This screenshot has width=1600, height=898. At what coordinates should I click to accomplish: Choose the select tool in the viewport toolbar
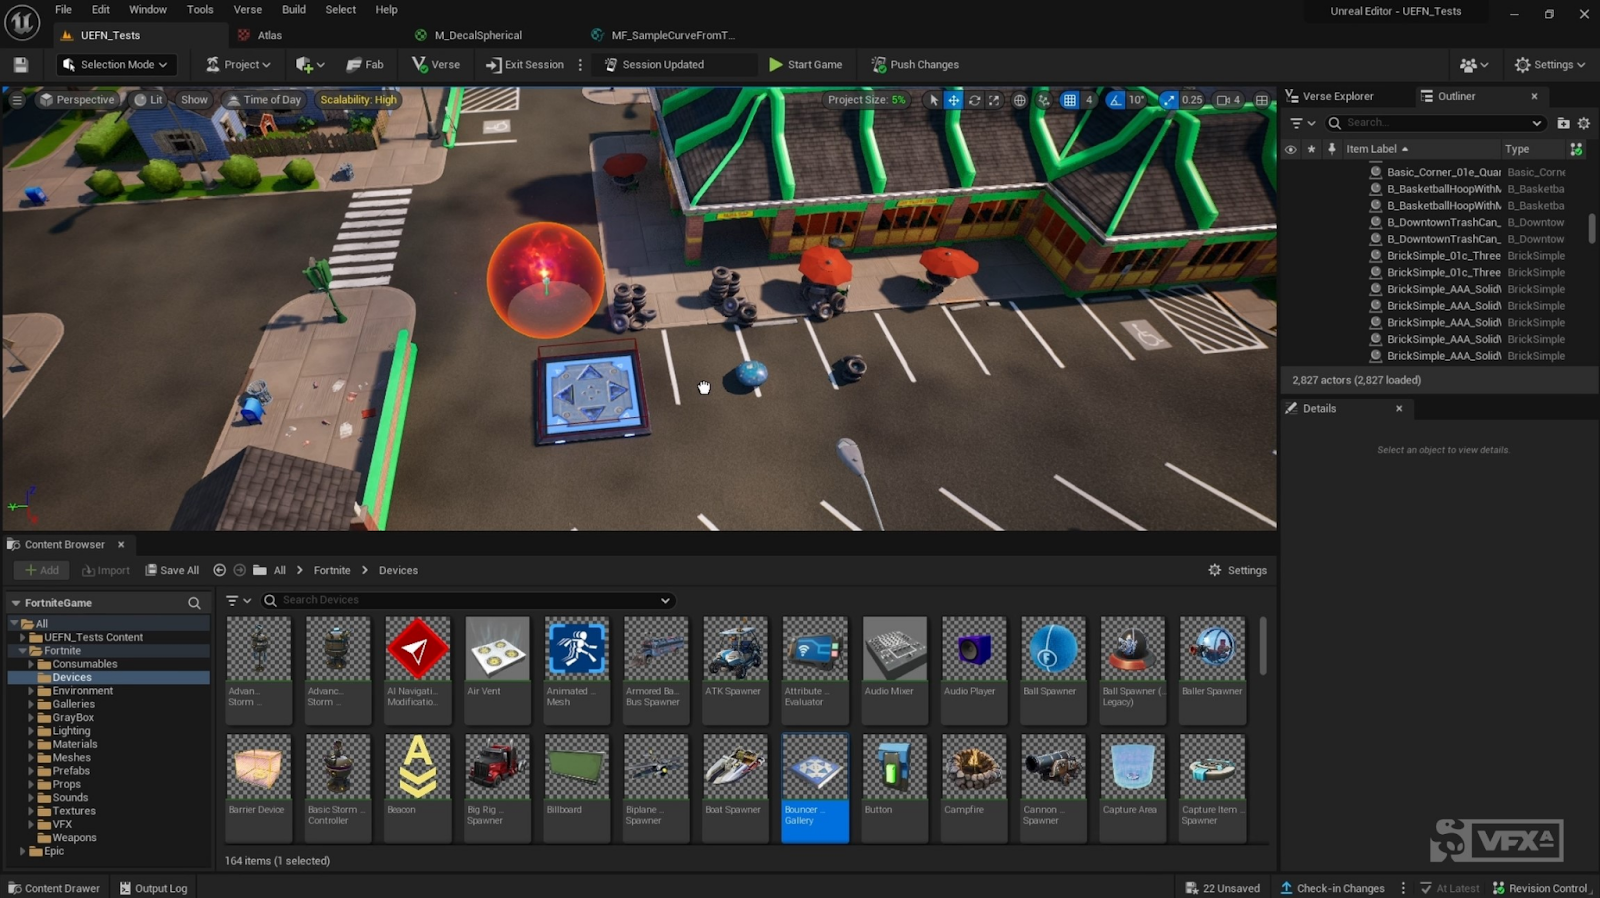pos(934,100)
